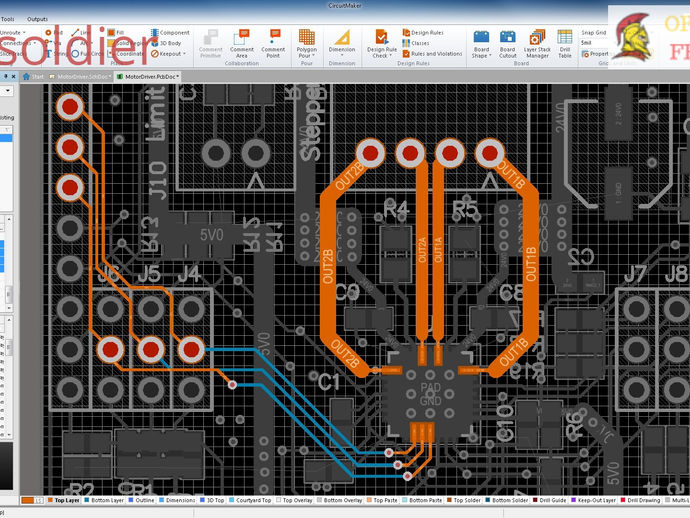This screenshot has width=690, height=518.
Task: Expand the Unroute dropdown
Action: [x=24, y=33]
